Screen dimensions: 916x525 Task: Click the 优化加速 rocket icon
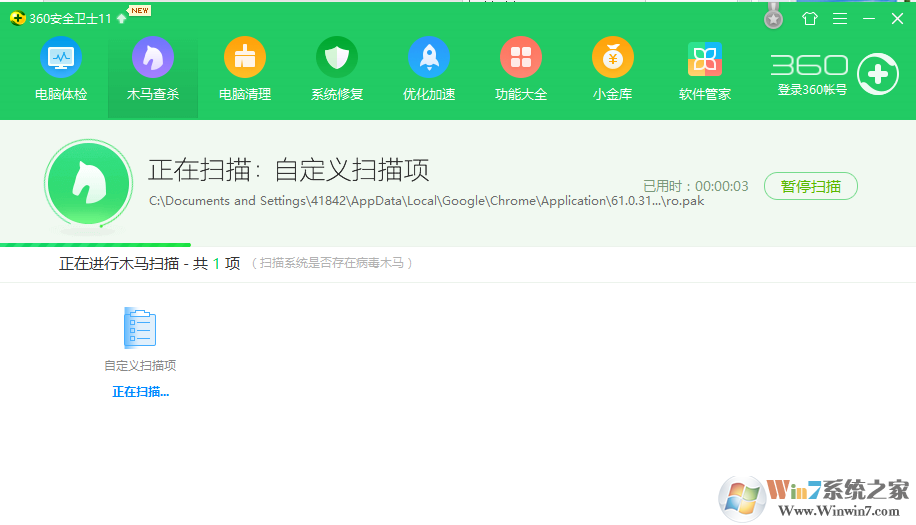tap(429, 58)
